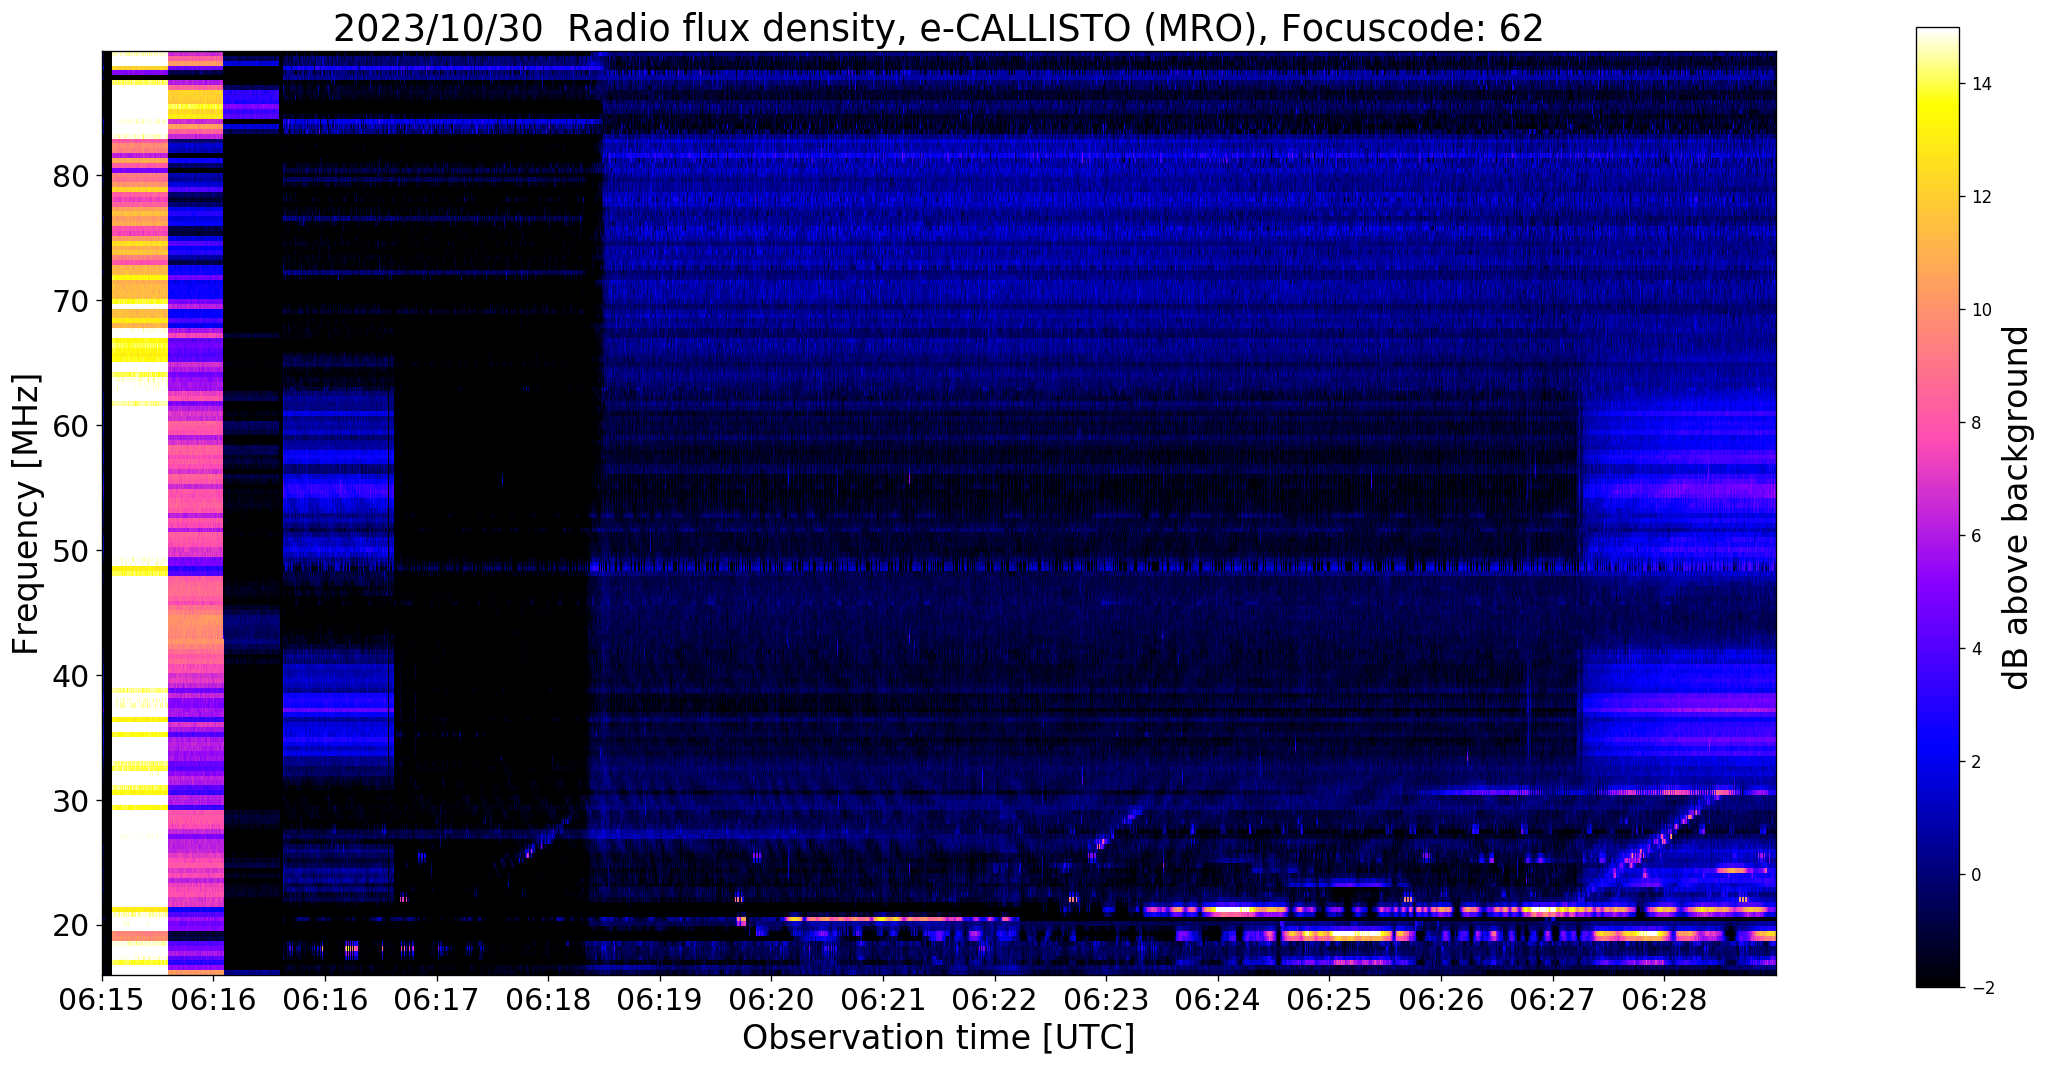Click the '80' frequency tick label
This screenshot has height=1067, width=2047.
tap(71, 176)
